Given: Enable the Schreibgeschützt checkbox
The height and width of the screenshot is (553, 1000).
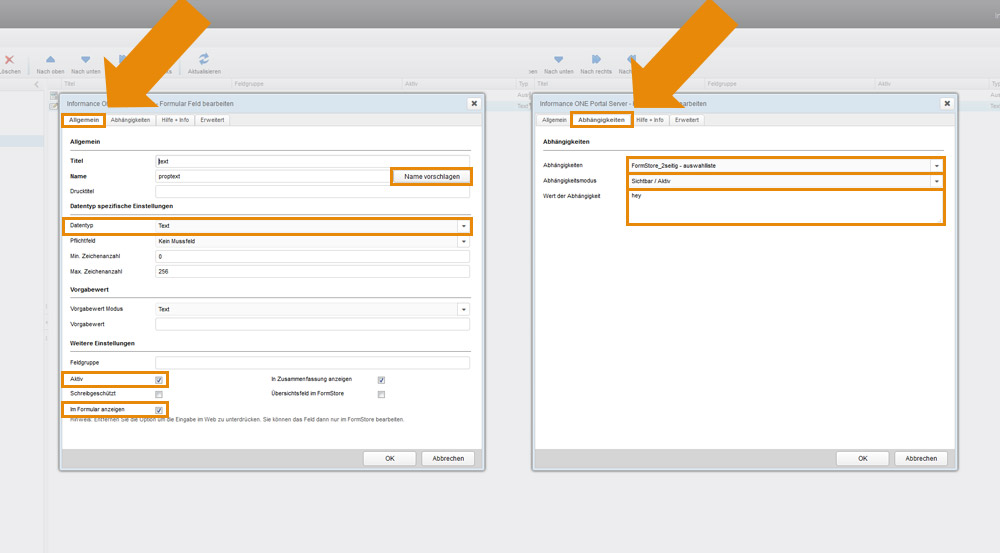Looking at the screenshot, I should coord(159,395).
